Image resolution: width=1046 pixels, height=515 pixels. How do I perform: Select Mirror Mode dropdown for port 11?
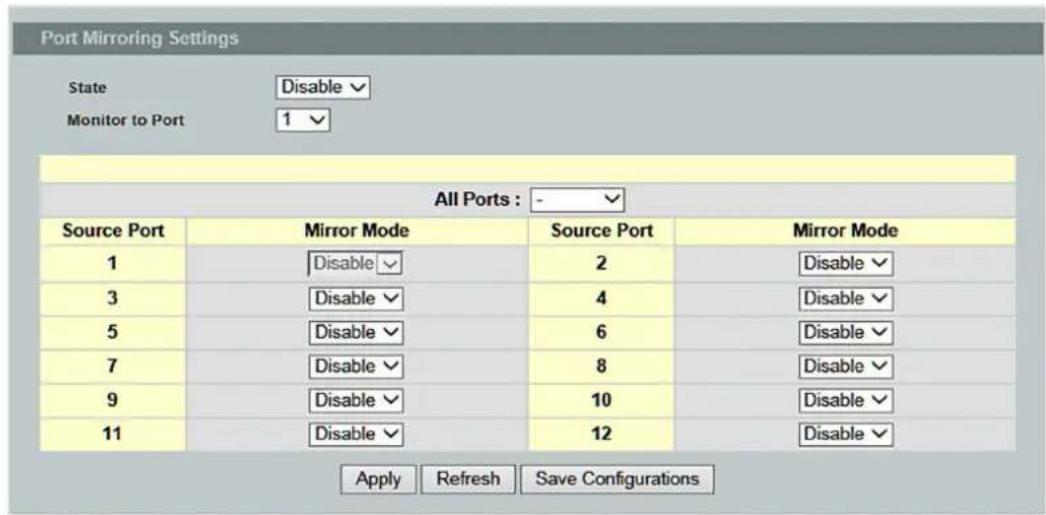pyautogui.click(x=356, y=434)
